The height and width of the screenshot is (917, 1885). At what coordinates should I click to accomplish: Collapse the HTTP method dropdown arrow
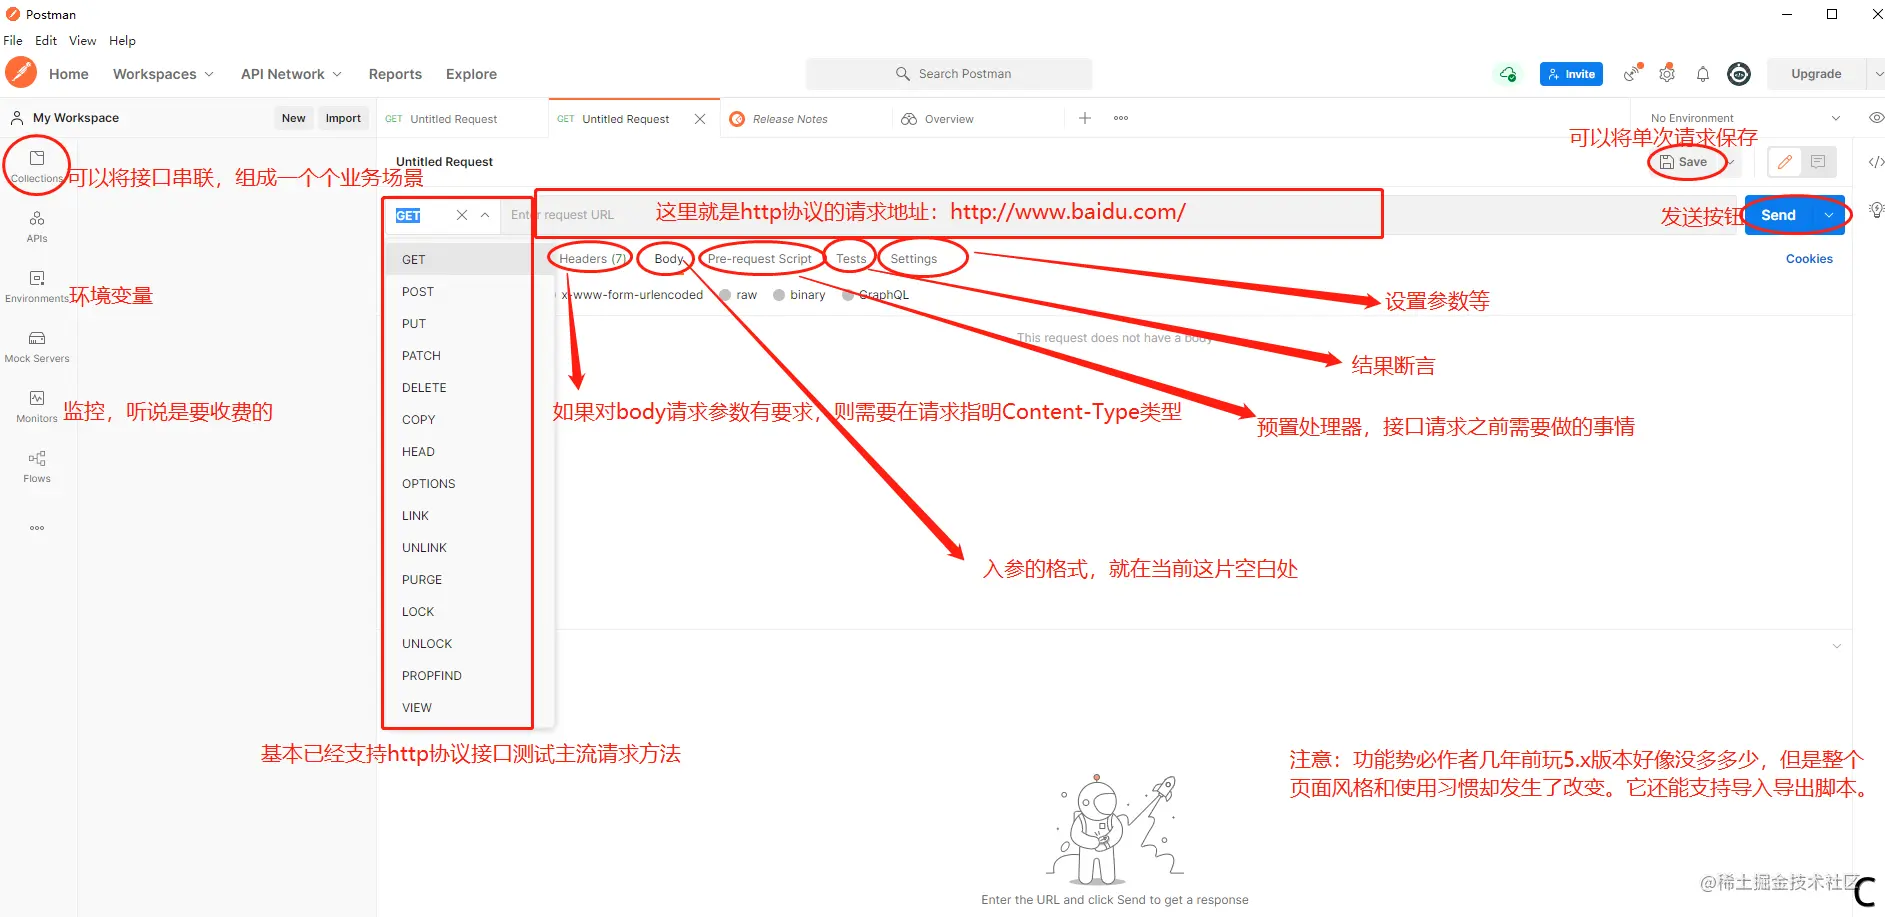pos(485,215)
